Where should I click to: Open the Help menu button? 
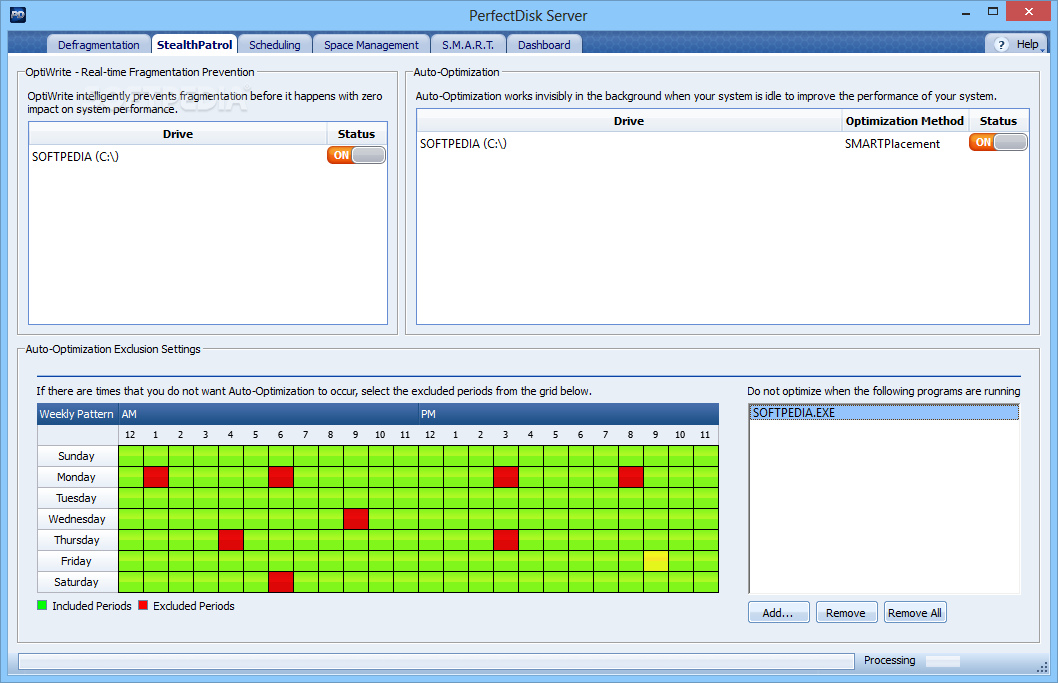click(1016, 45)
